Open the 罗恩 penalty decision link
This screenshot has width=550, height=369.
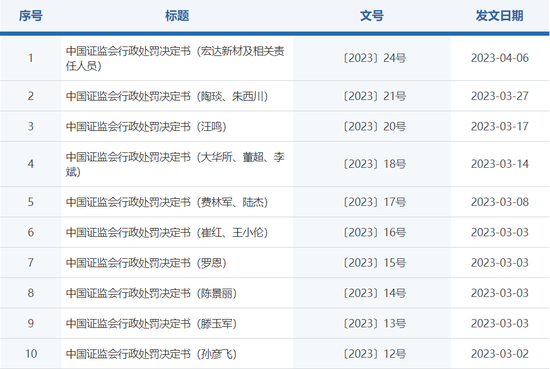pyautogui.click(x=146, y=263)
